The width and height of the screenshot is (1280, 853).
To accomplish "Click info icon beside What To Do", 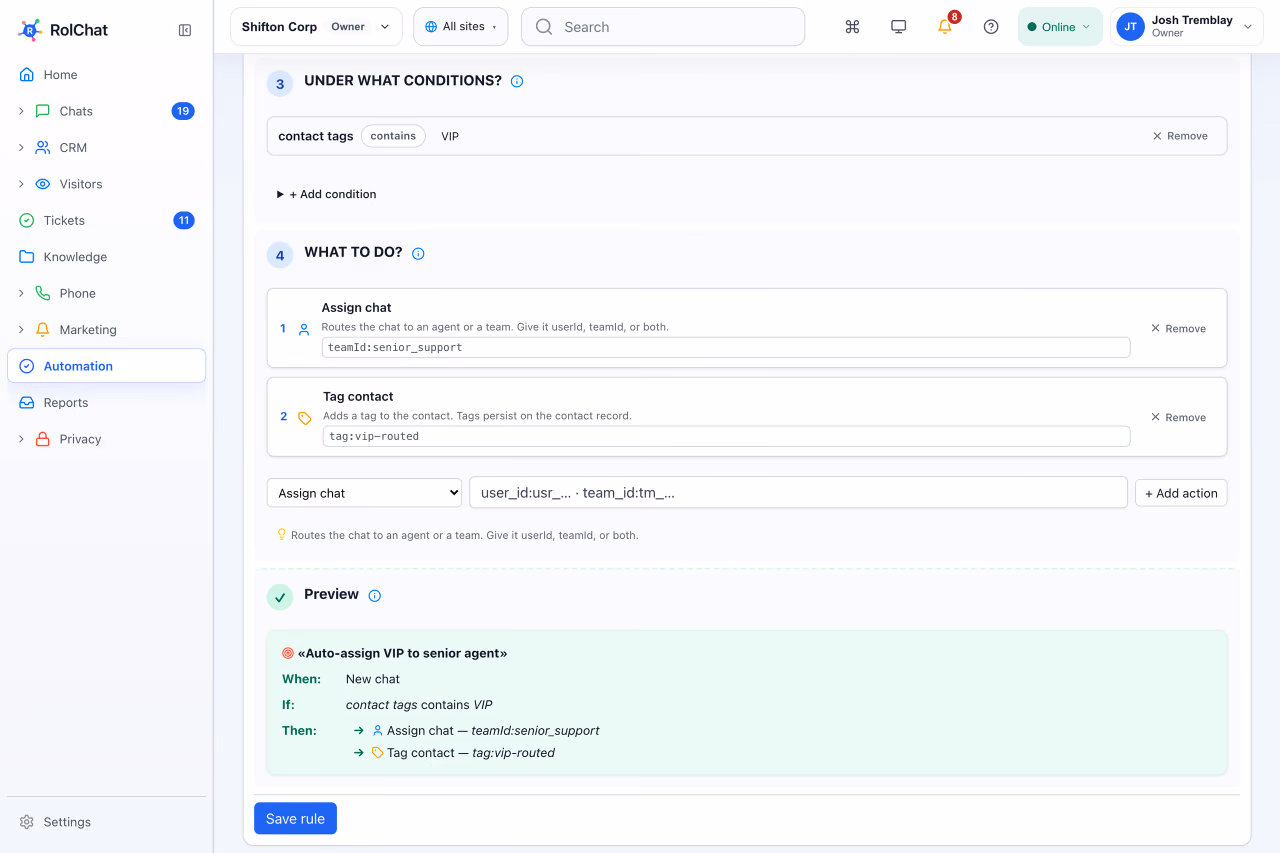I will click(x=418, y=253).
